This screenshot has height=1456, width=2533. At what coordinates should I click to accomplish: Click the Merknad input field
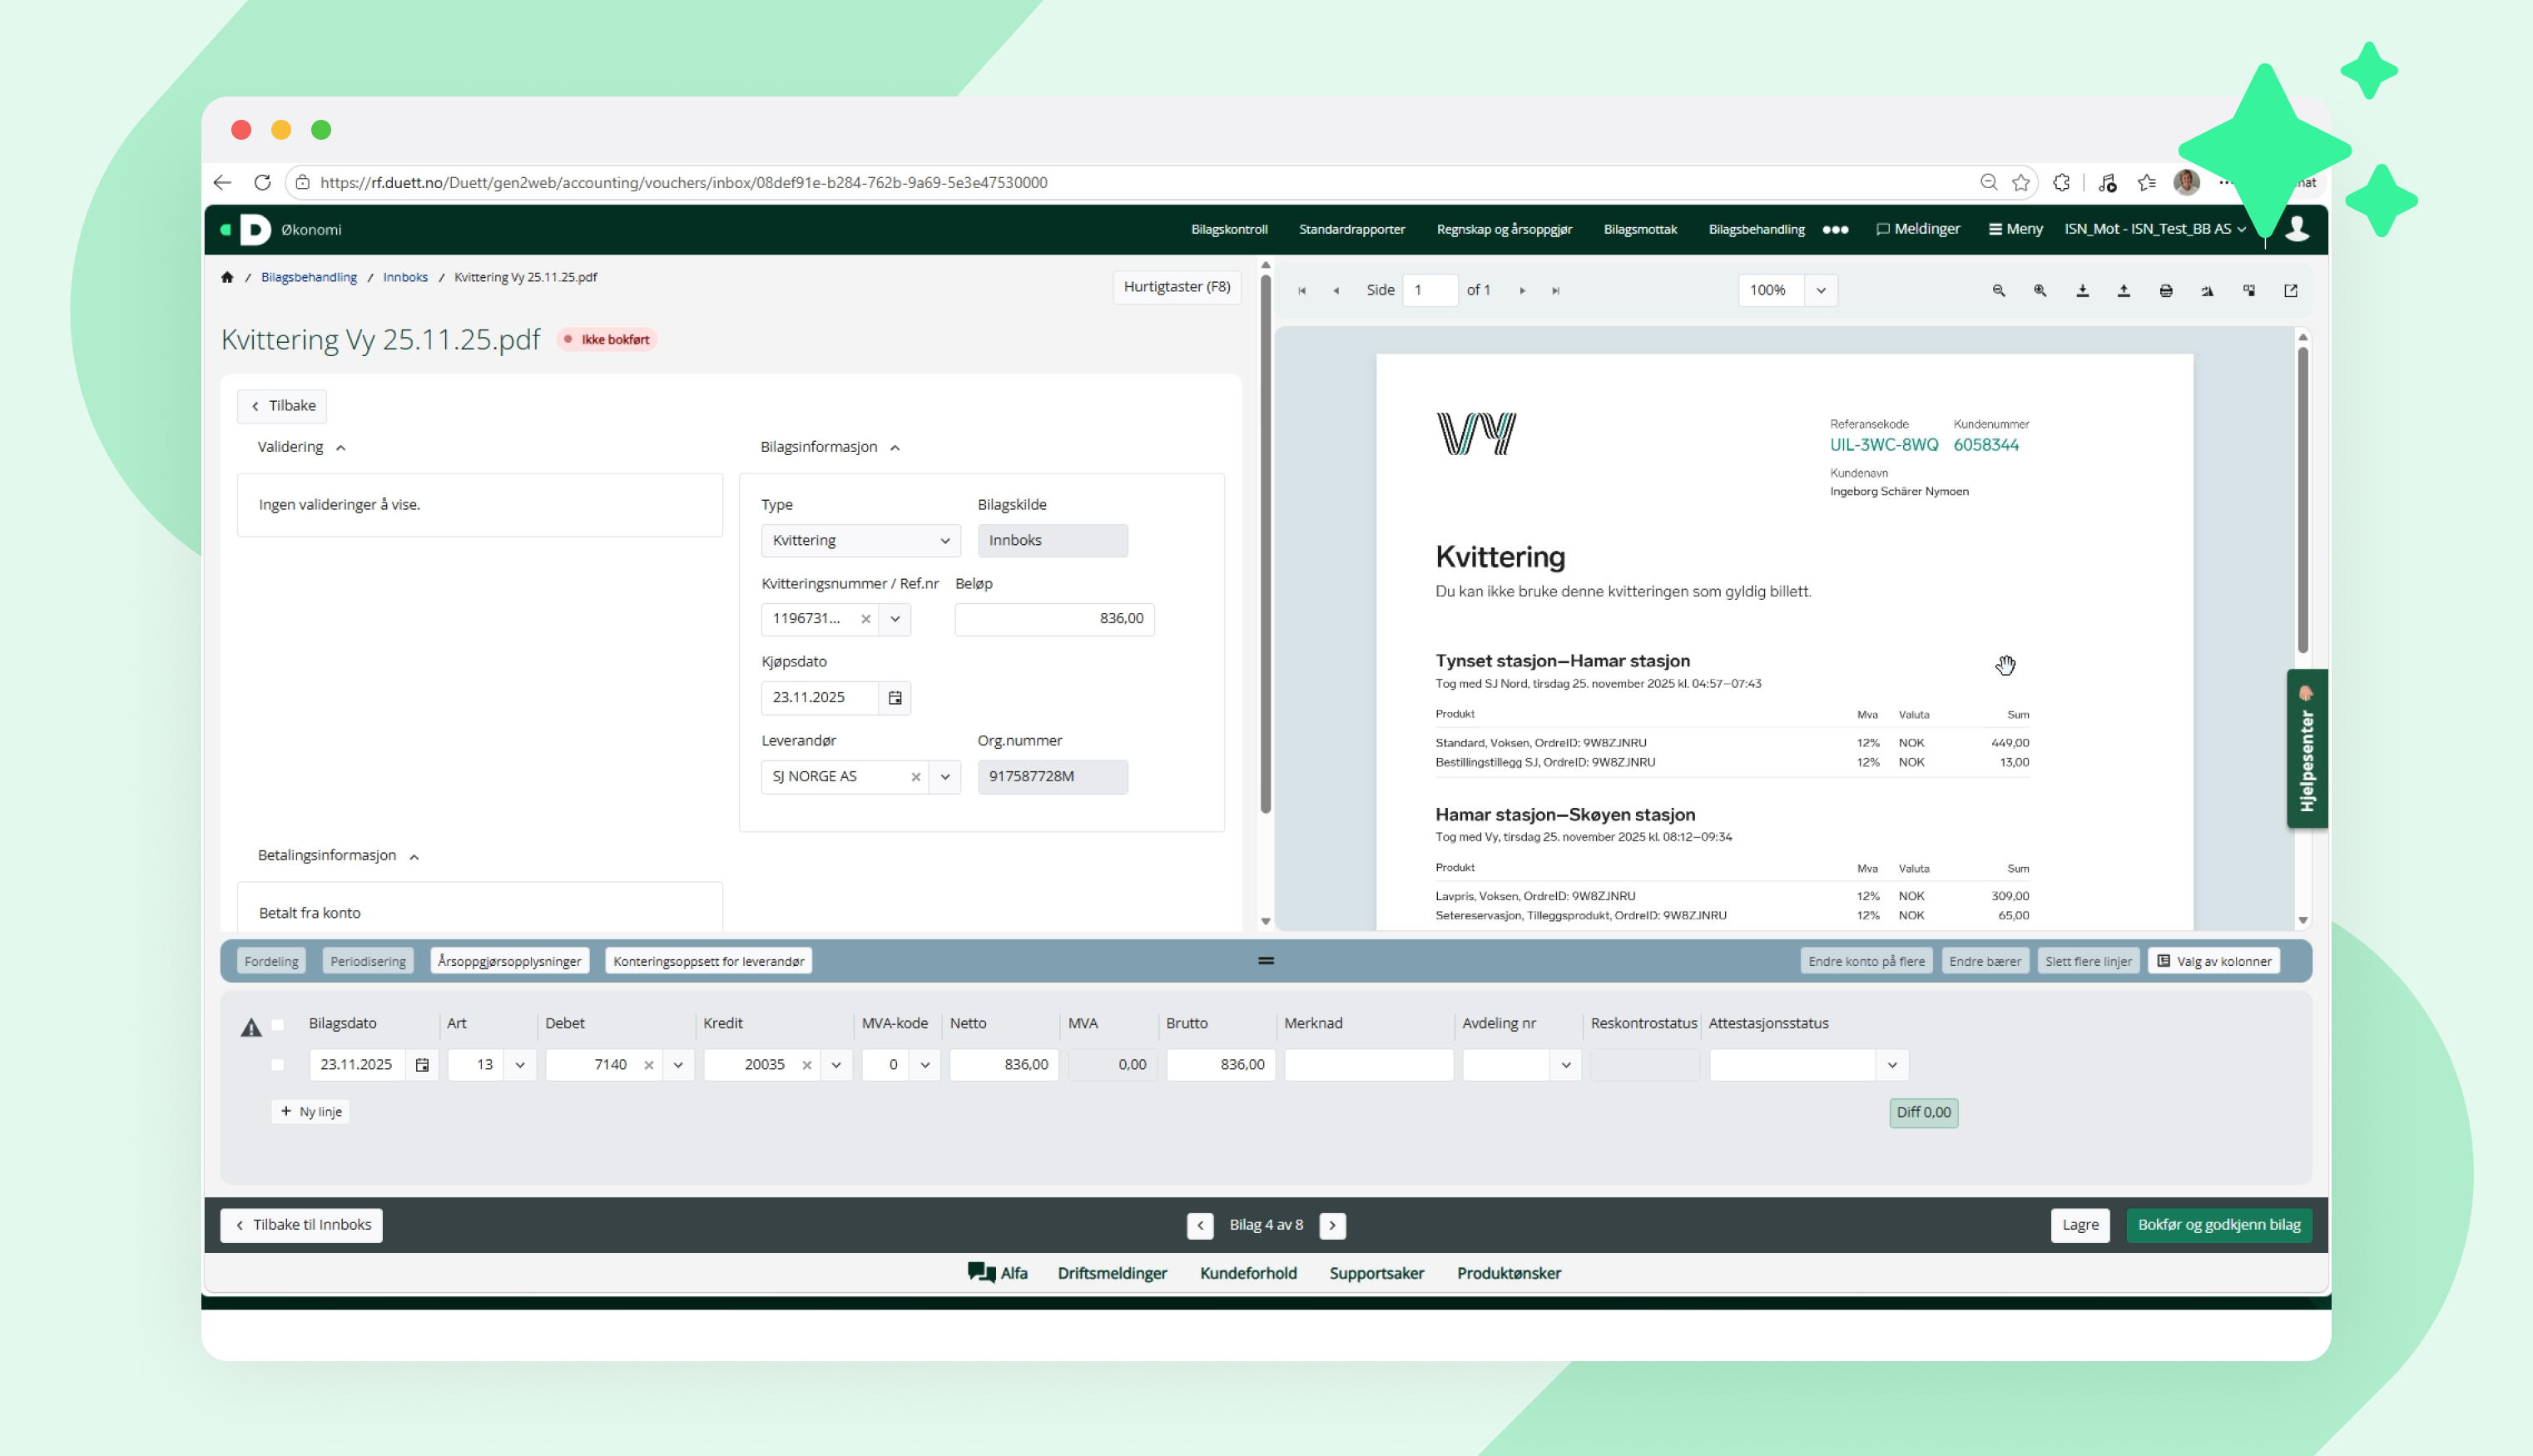(x=1369, y=1065)
